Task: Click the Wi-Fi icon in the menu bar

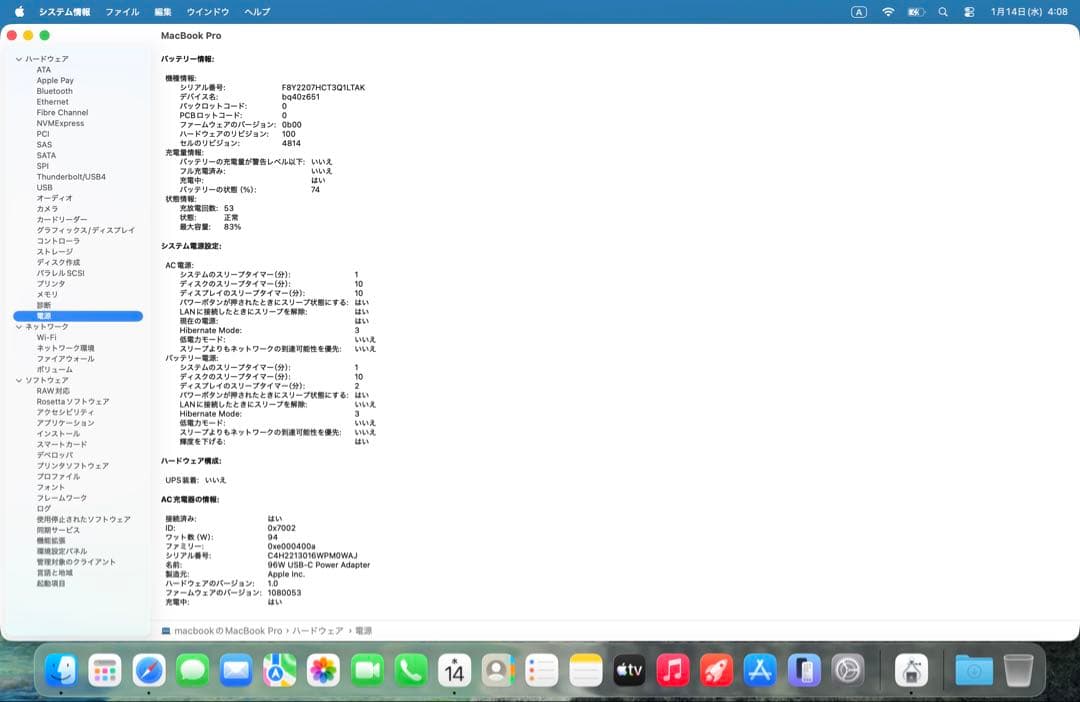Action: [889, 12]
